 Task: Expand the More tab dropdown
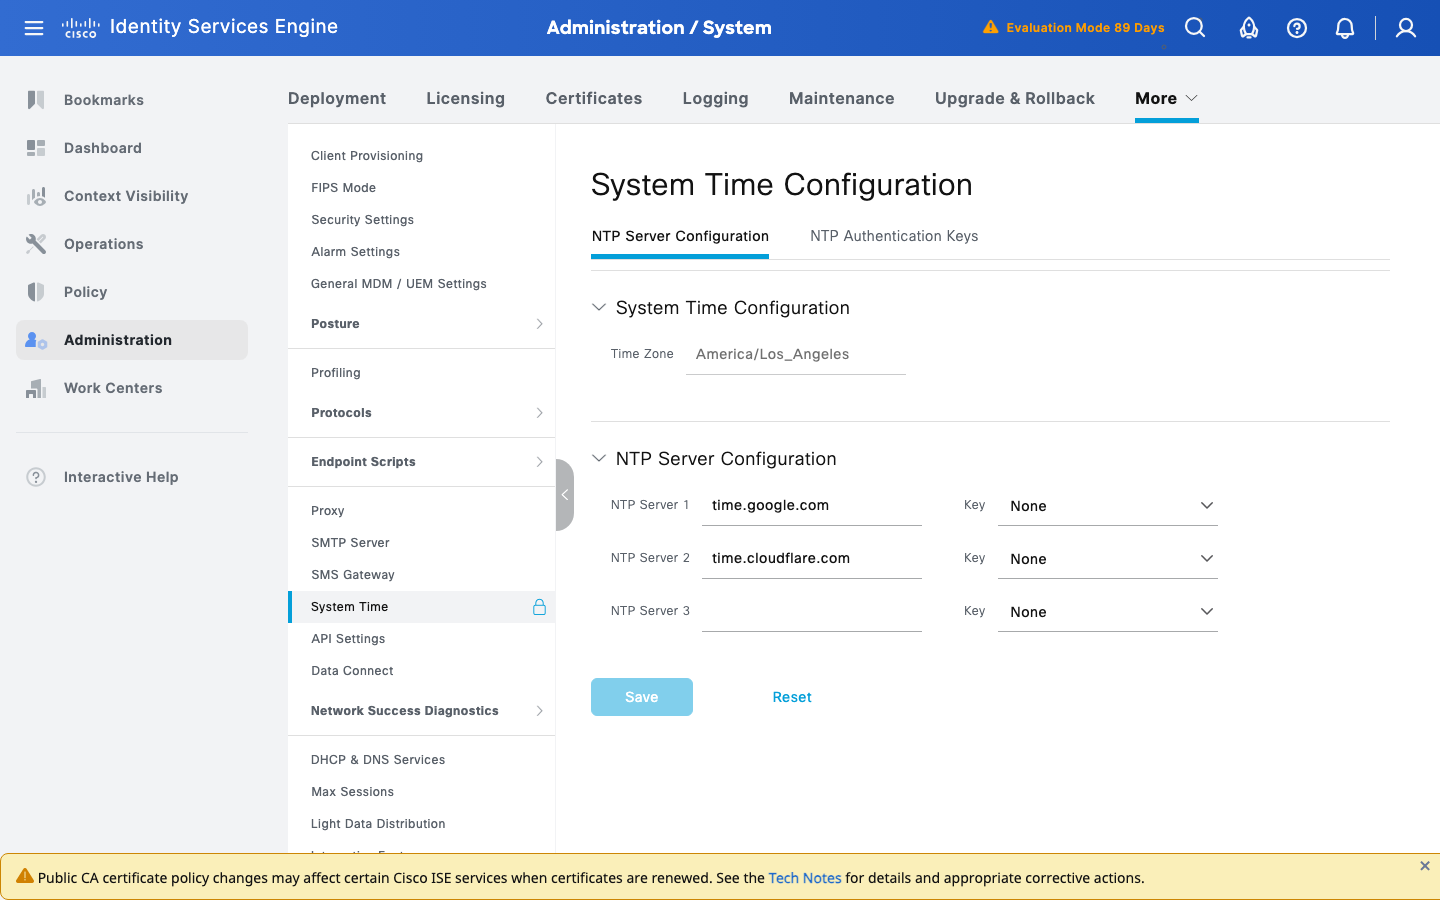pyautogui.click(x=1166, y=98)
